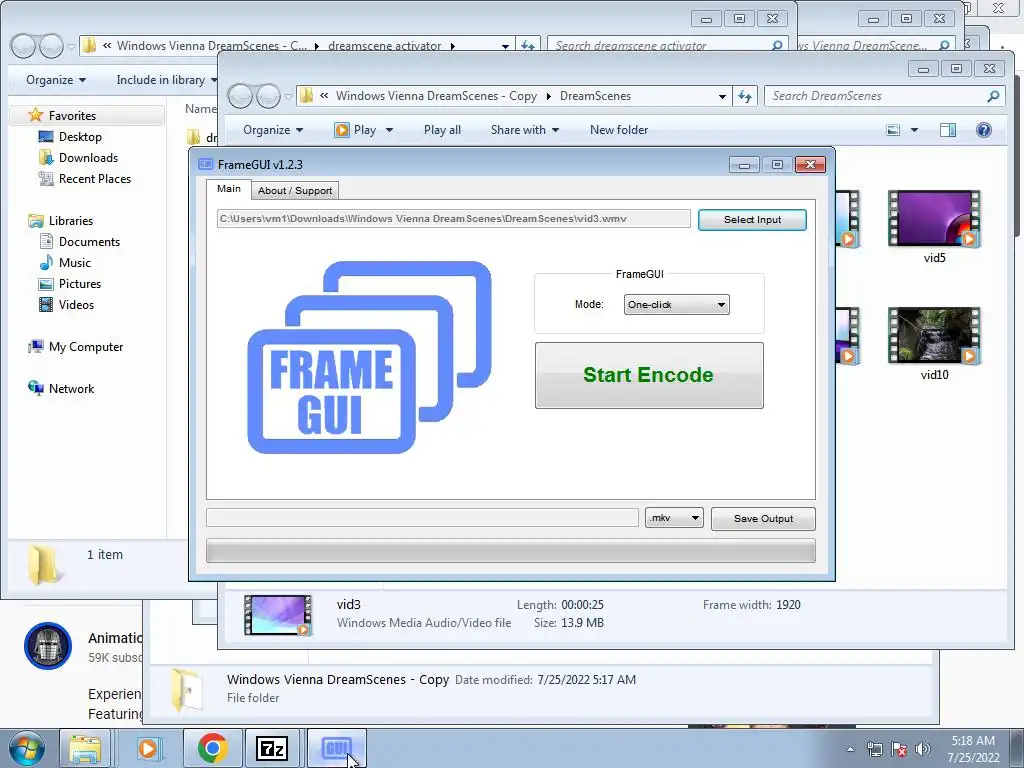Click the taskbar clock and date
The image size is (1024, 768).
pos(973,749)
